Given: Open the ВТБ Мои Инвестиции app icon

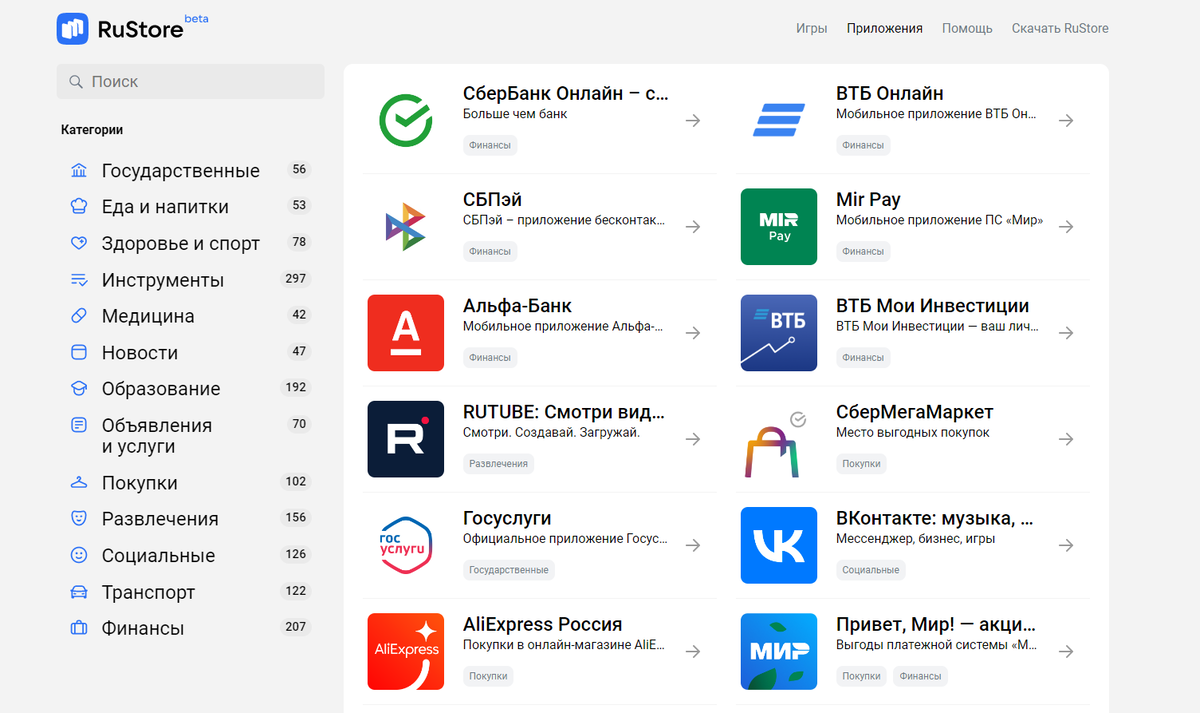Looking at the screenshot, I should click(779, 333).
